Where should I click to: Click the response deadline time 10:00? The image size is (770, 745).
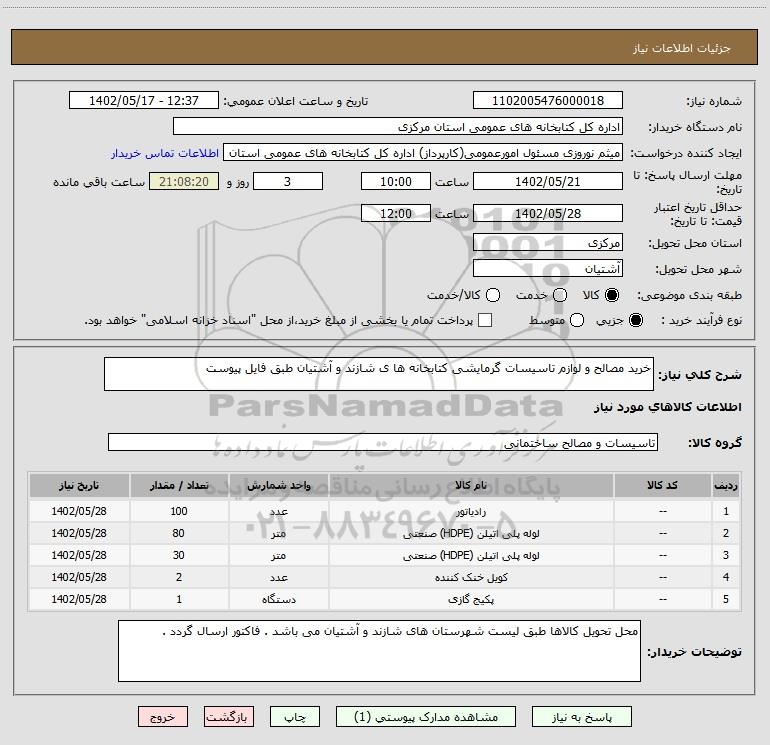396,181
